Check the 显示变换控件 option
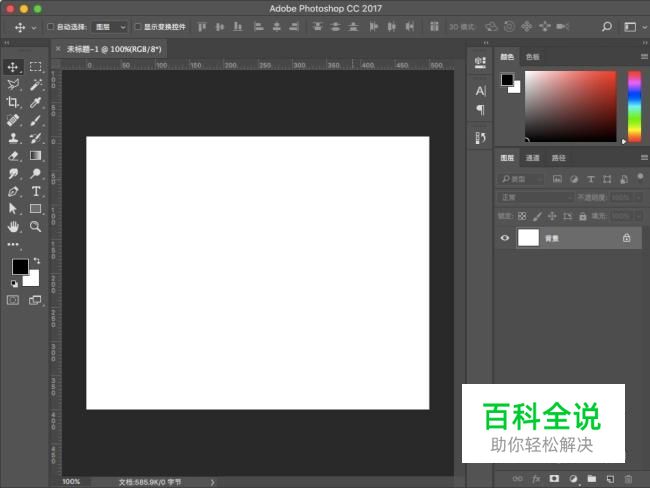 coord(138,27)
